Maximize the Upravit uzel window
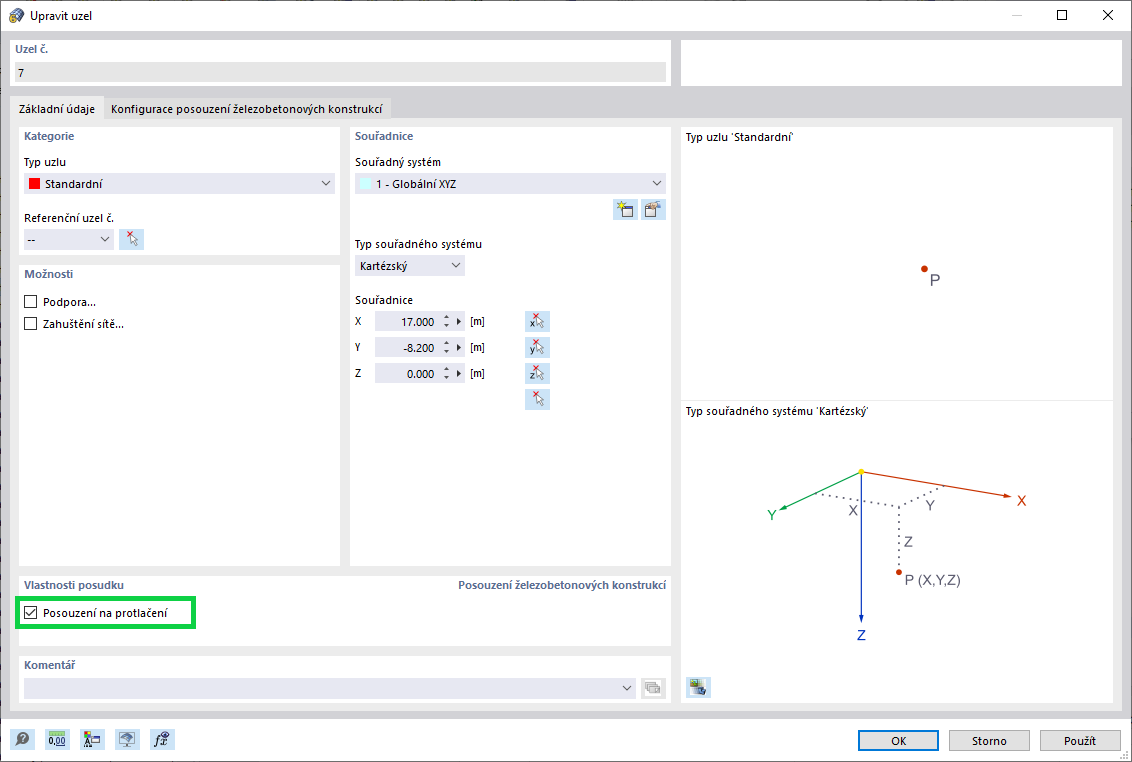Image resolution: width=1132 pixels, height=762 pixels. [1062, 15]
